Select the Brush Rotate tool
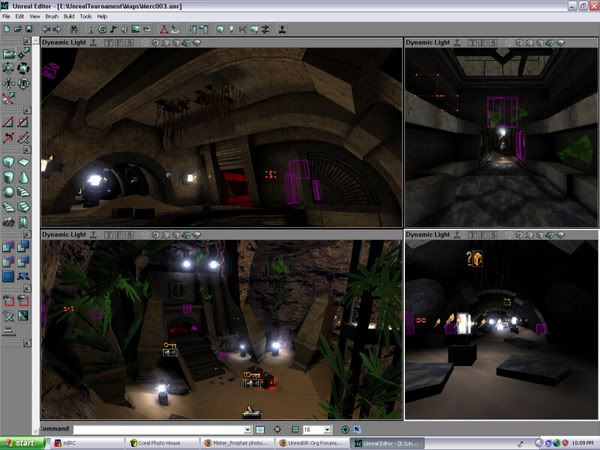The image size is (600, 450). pos(23,68)
